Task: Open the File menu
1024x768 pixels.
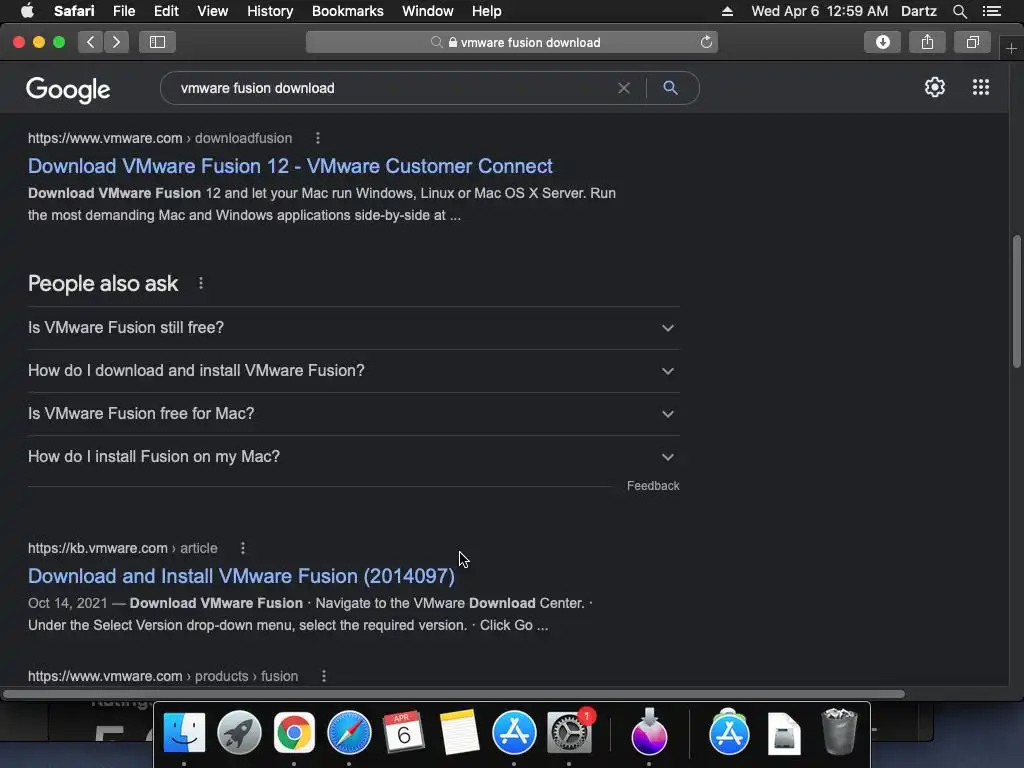Action: pos(123,11)
